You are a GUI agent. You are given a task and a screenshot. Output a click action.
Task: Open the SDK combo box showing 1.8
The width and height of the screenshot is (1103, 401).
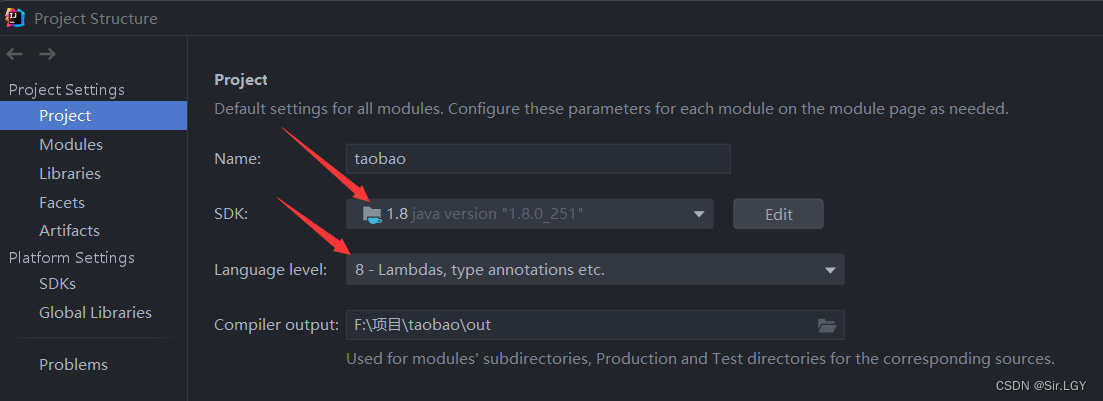pos(530,214)
